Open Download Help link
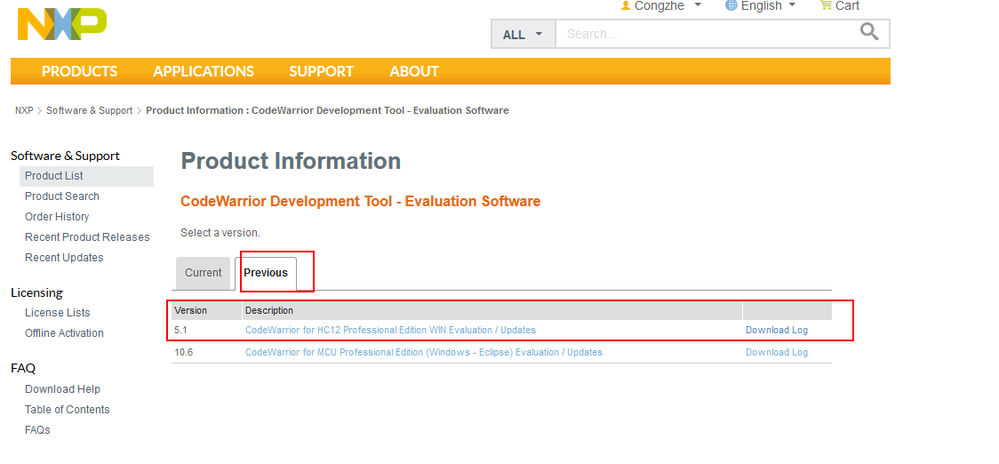The height and width of the screenshot is (464, 999). [62, 389]
